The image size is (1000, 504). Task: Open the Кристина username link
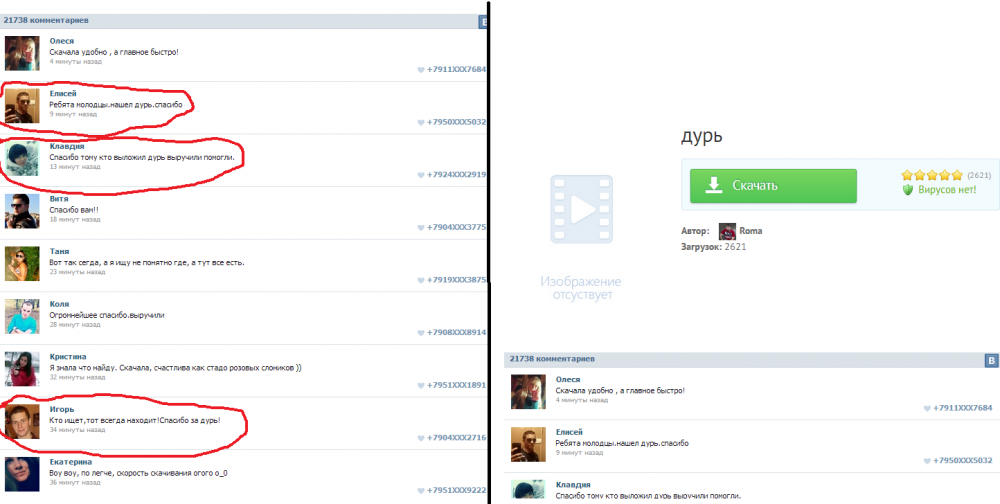point(68,356)
